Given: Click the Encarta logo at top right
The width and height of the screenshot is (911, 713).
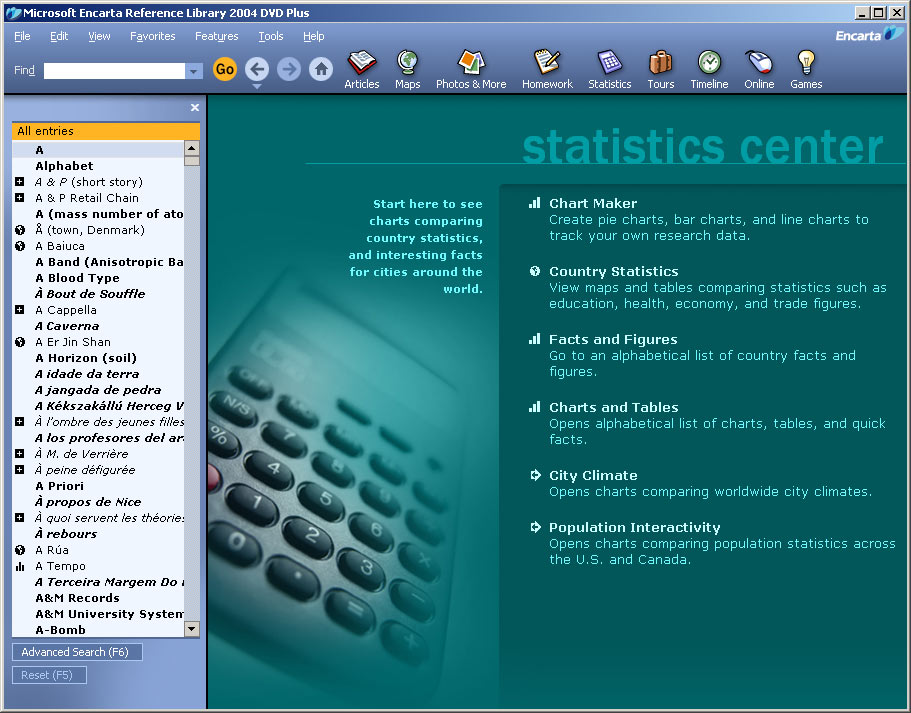Looking at the screenshot, I should coord(869,35).
